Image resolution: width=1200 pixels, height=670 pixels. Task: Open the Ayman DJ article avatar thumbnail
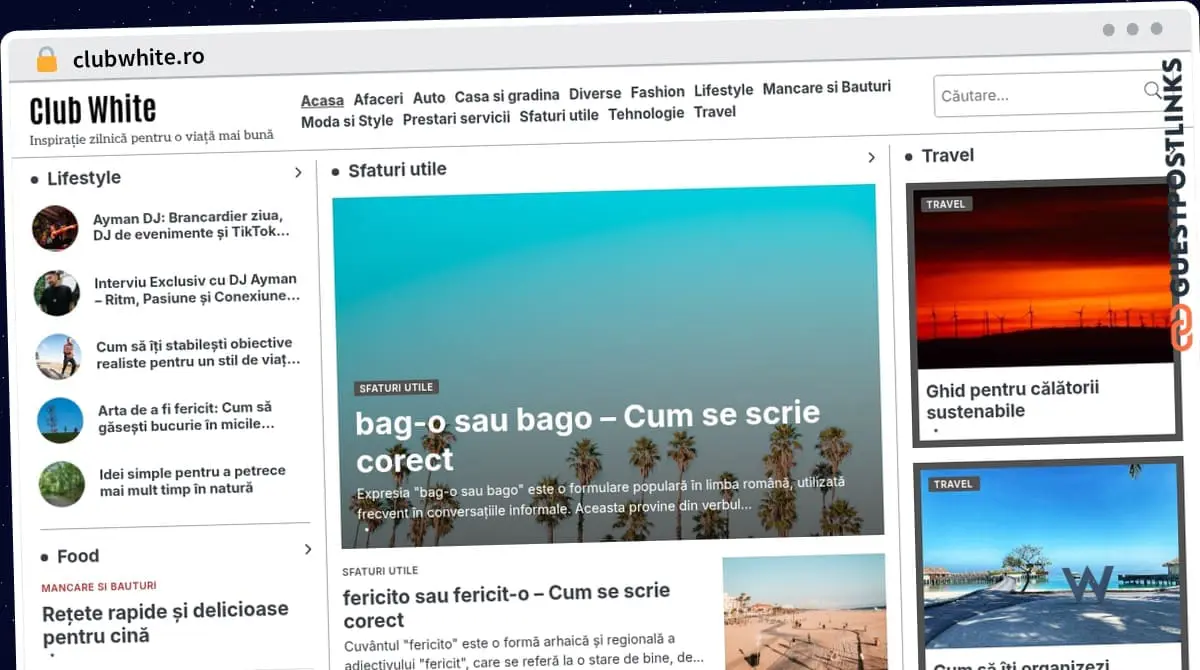point(55,228)
